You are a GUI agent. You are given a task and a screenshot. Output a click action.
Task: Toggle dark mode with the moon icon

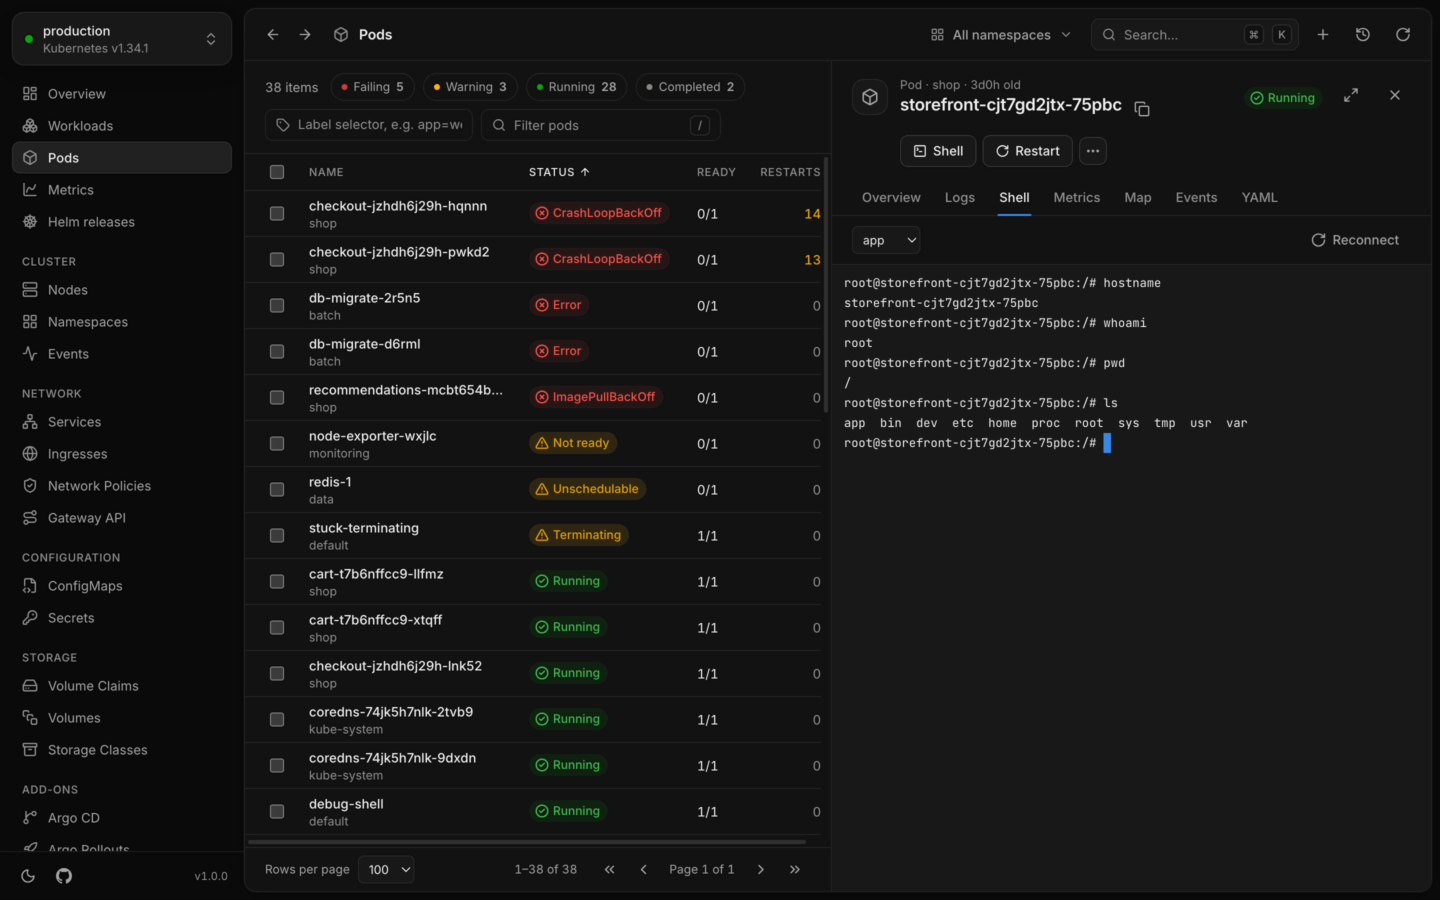coord(28,876)
